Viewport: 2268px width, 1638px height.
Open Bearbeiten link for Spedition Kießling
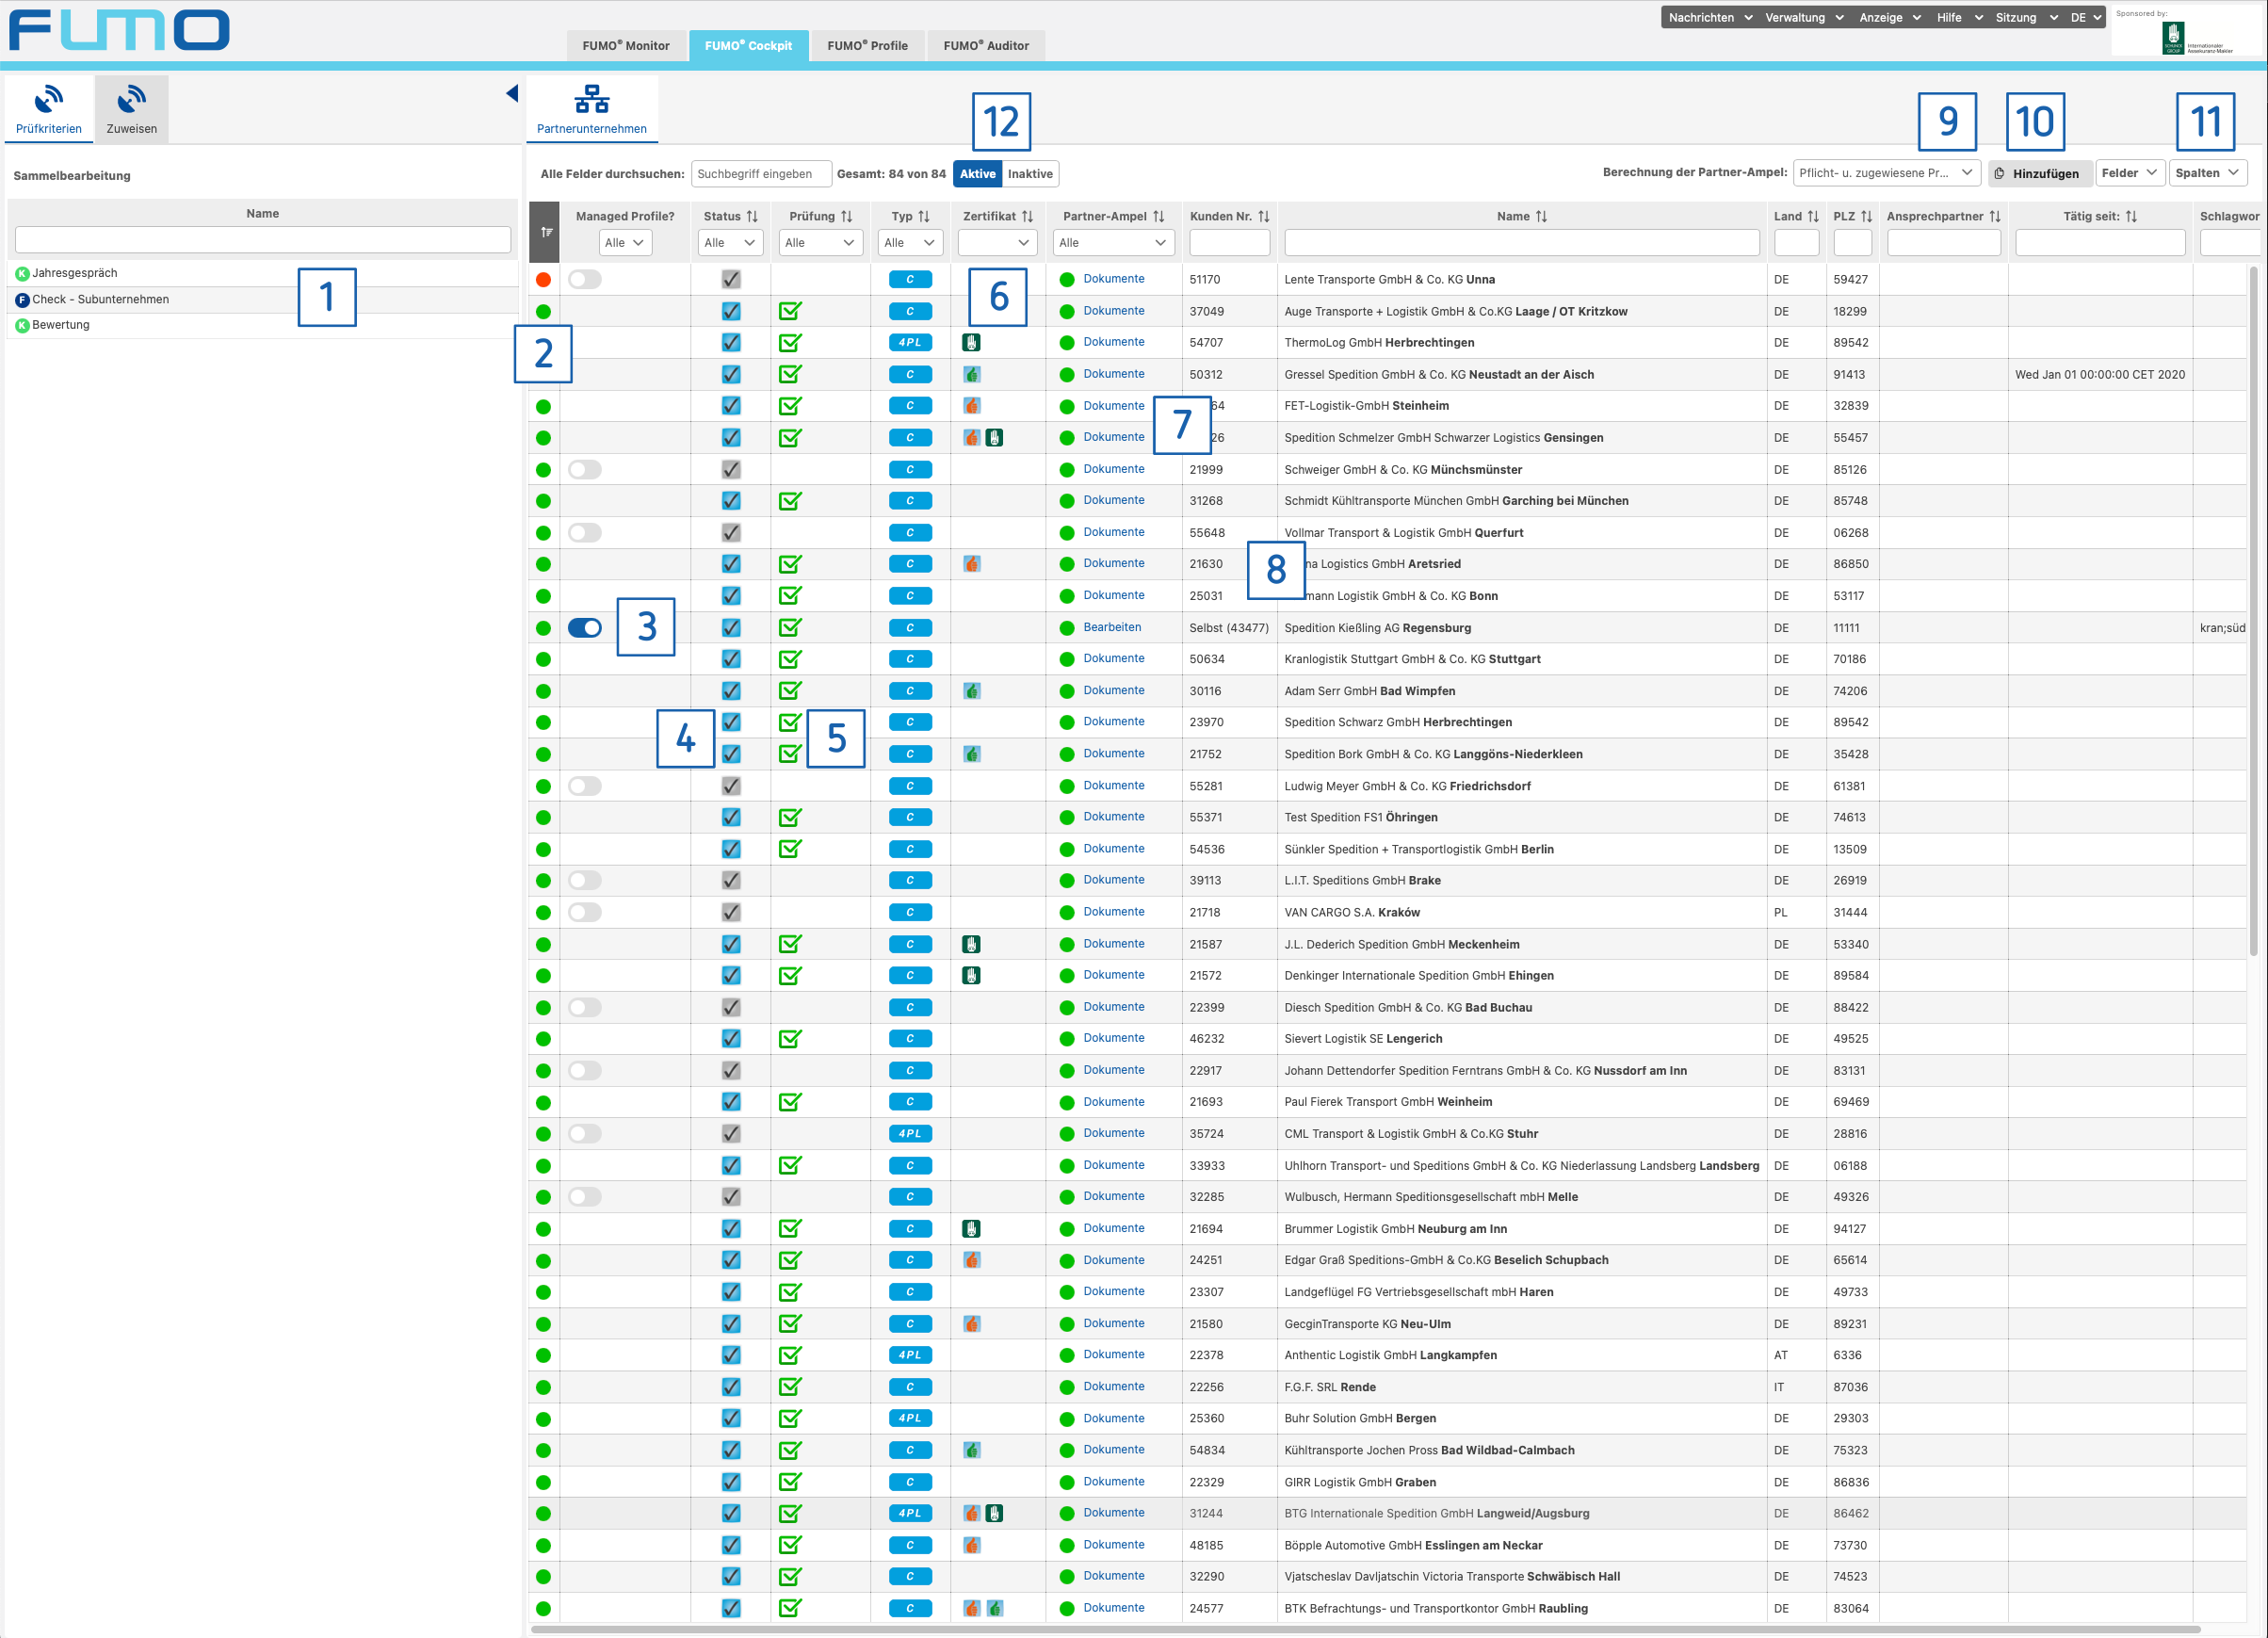pyautogui.click(x=1112, y=627)
